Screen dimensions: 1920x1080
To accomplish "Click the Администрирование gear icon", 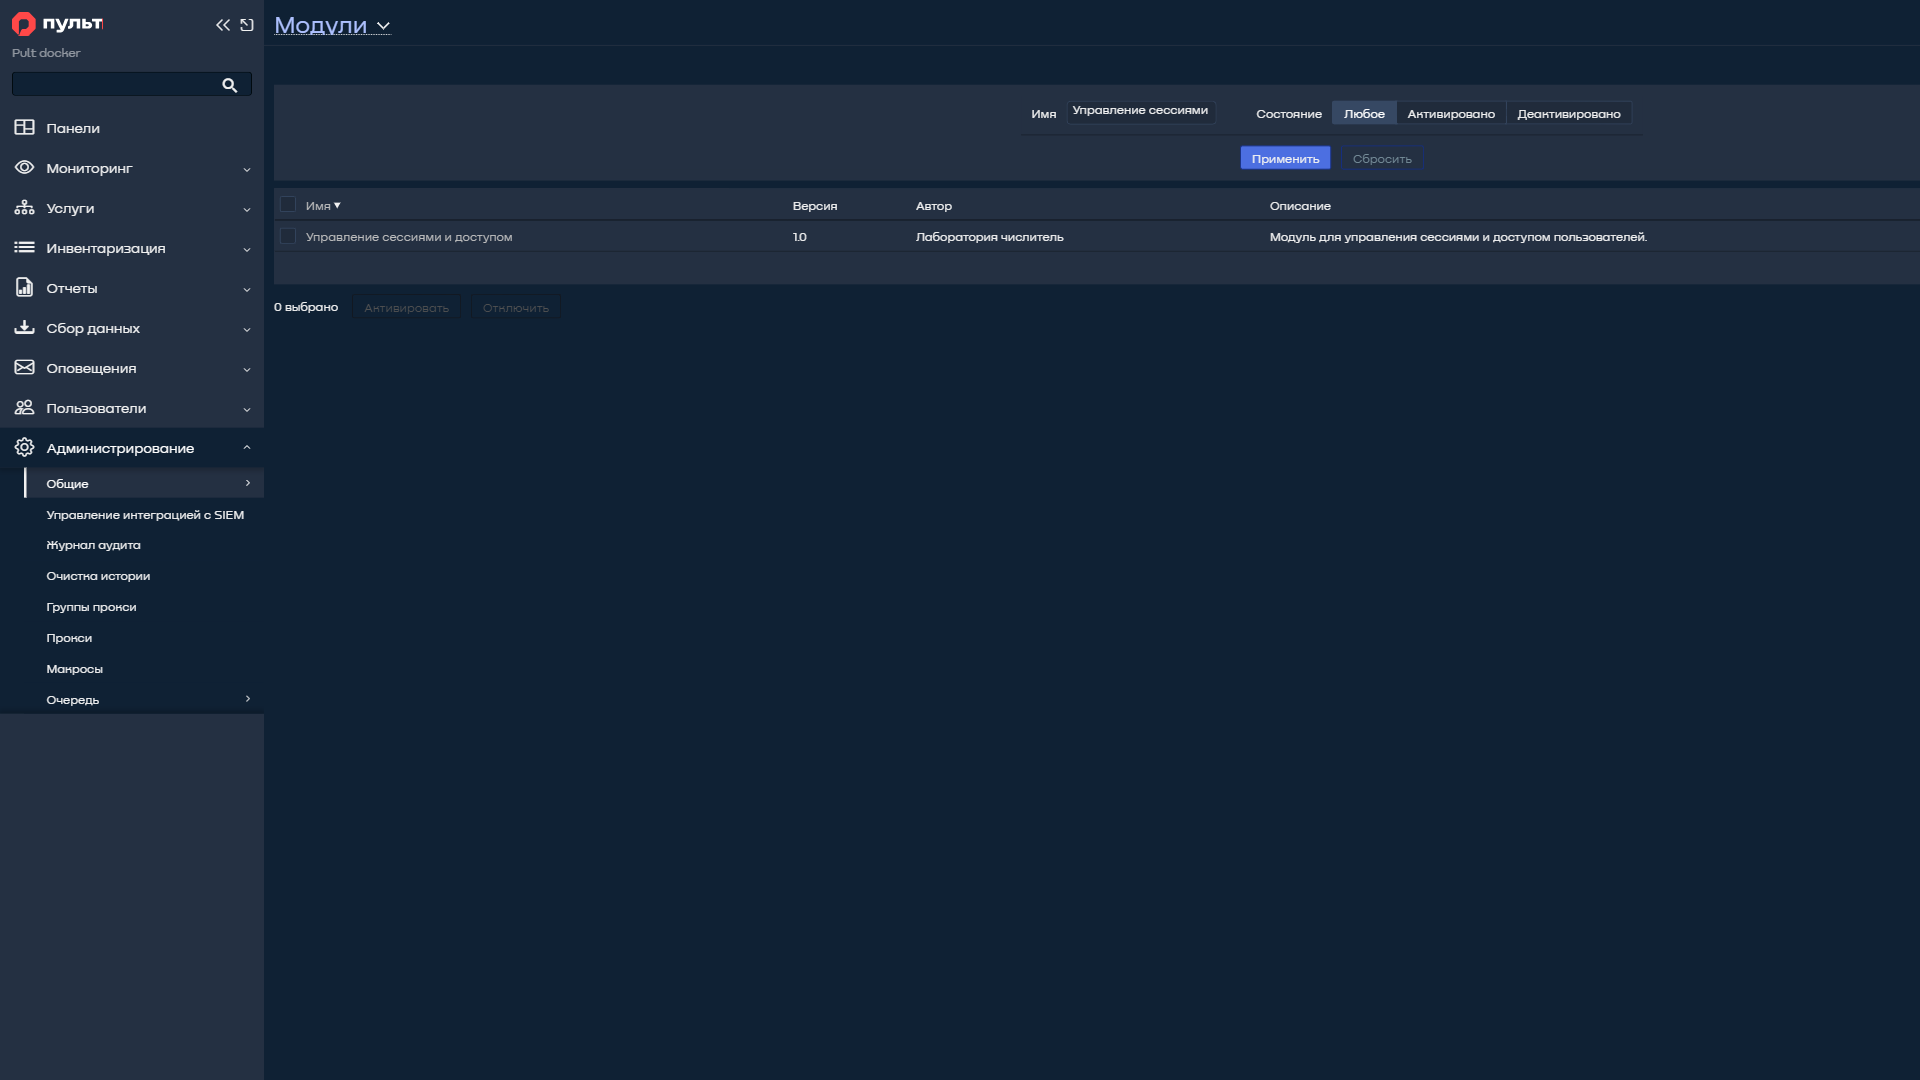I will tap(24, 448).
